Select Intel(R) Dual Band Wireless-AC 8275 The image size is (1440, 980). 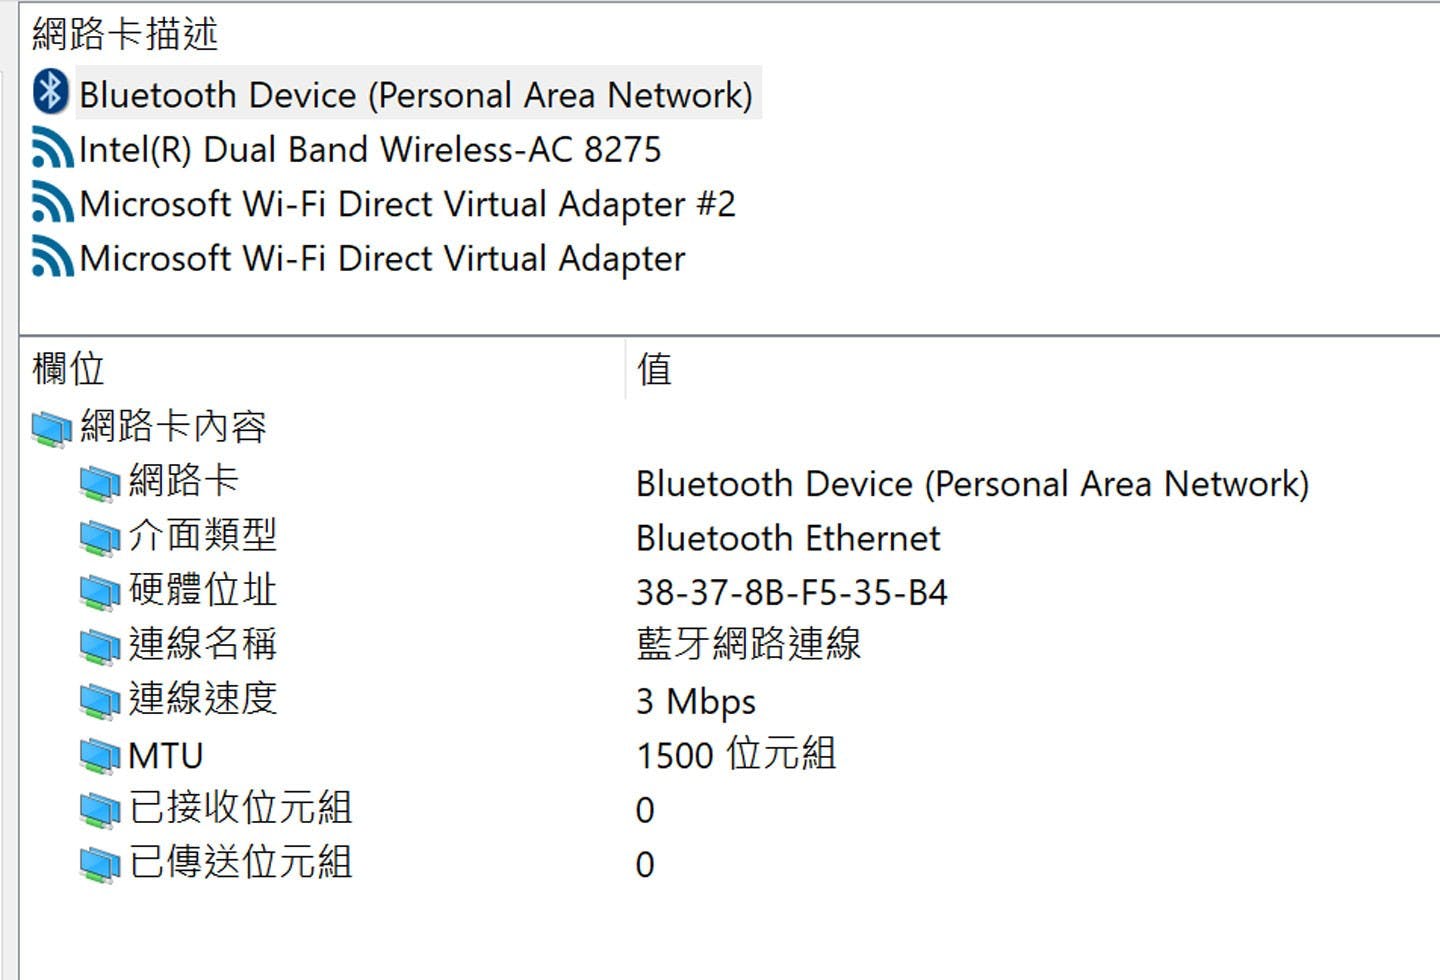coord(370,150)
